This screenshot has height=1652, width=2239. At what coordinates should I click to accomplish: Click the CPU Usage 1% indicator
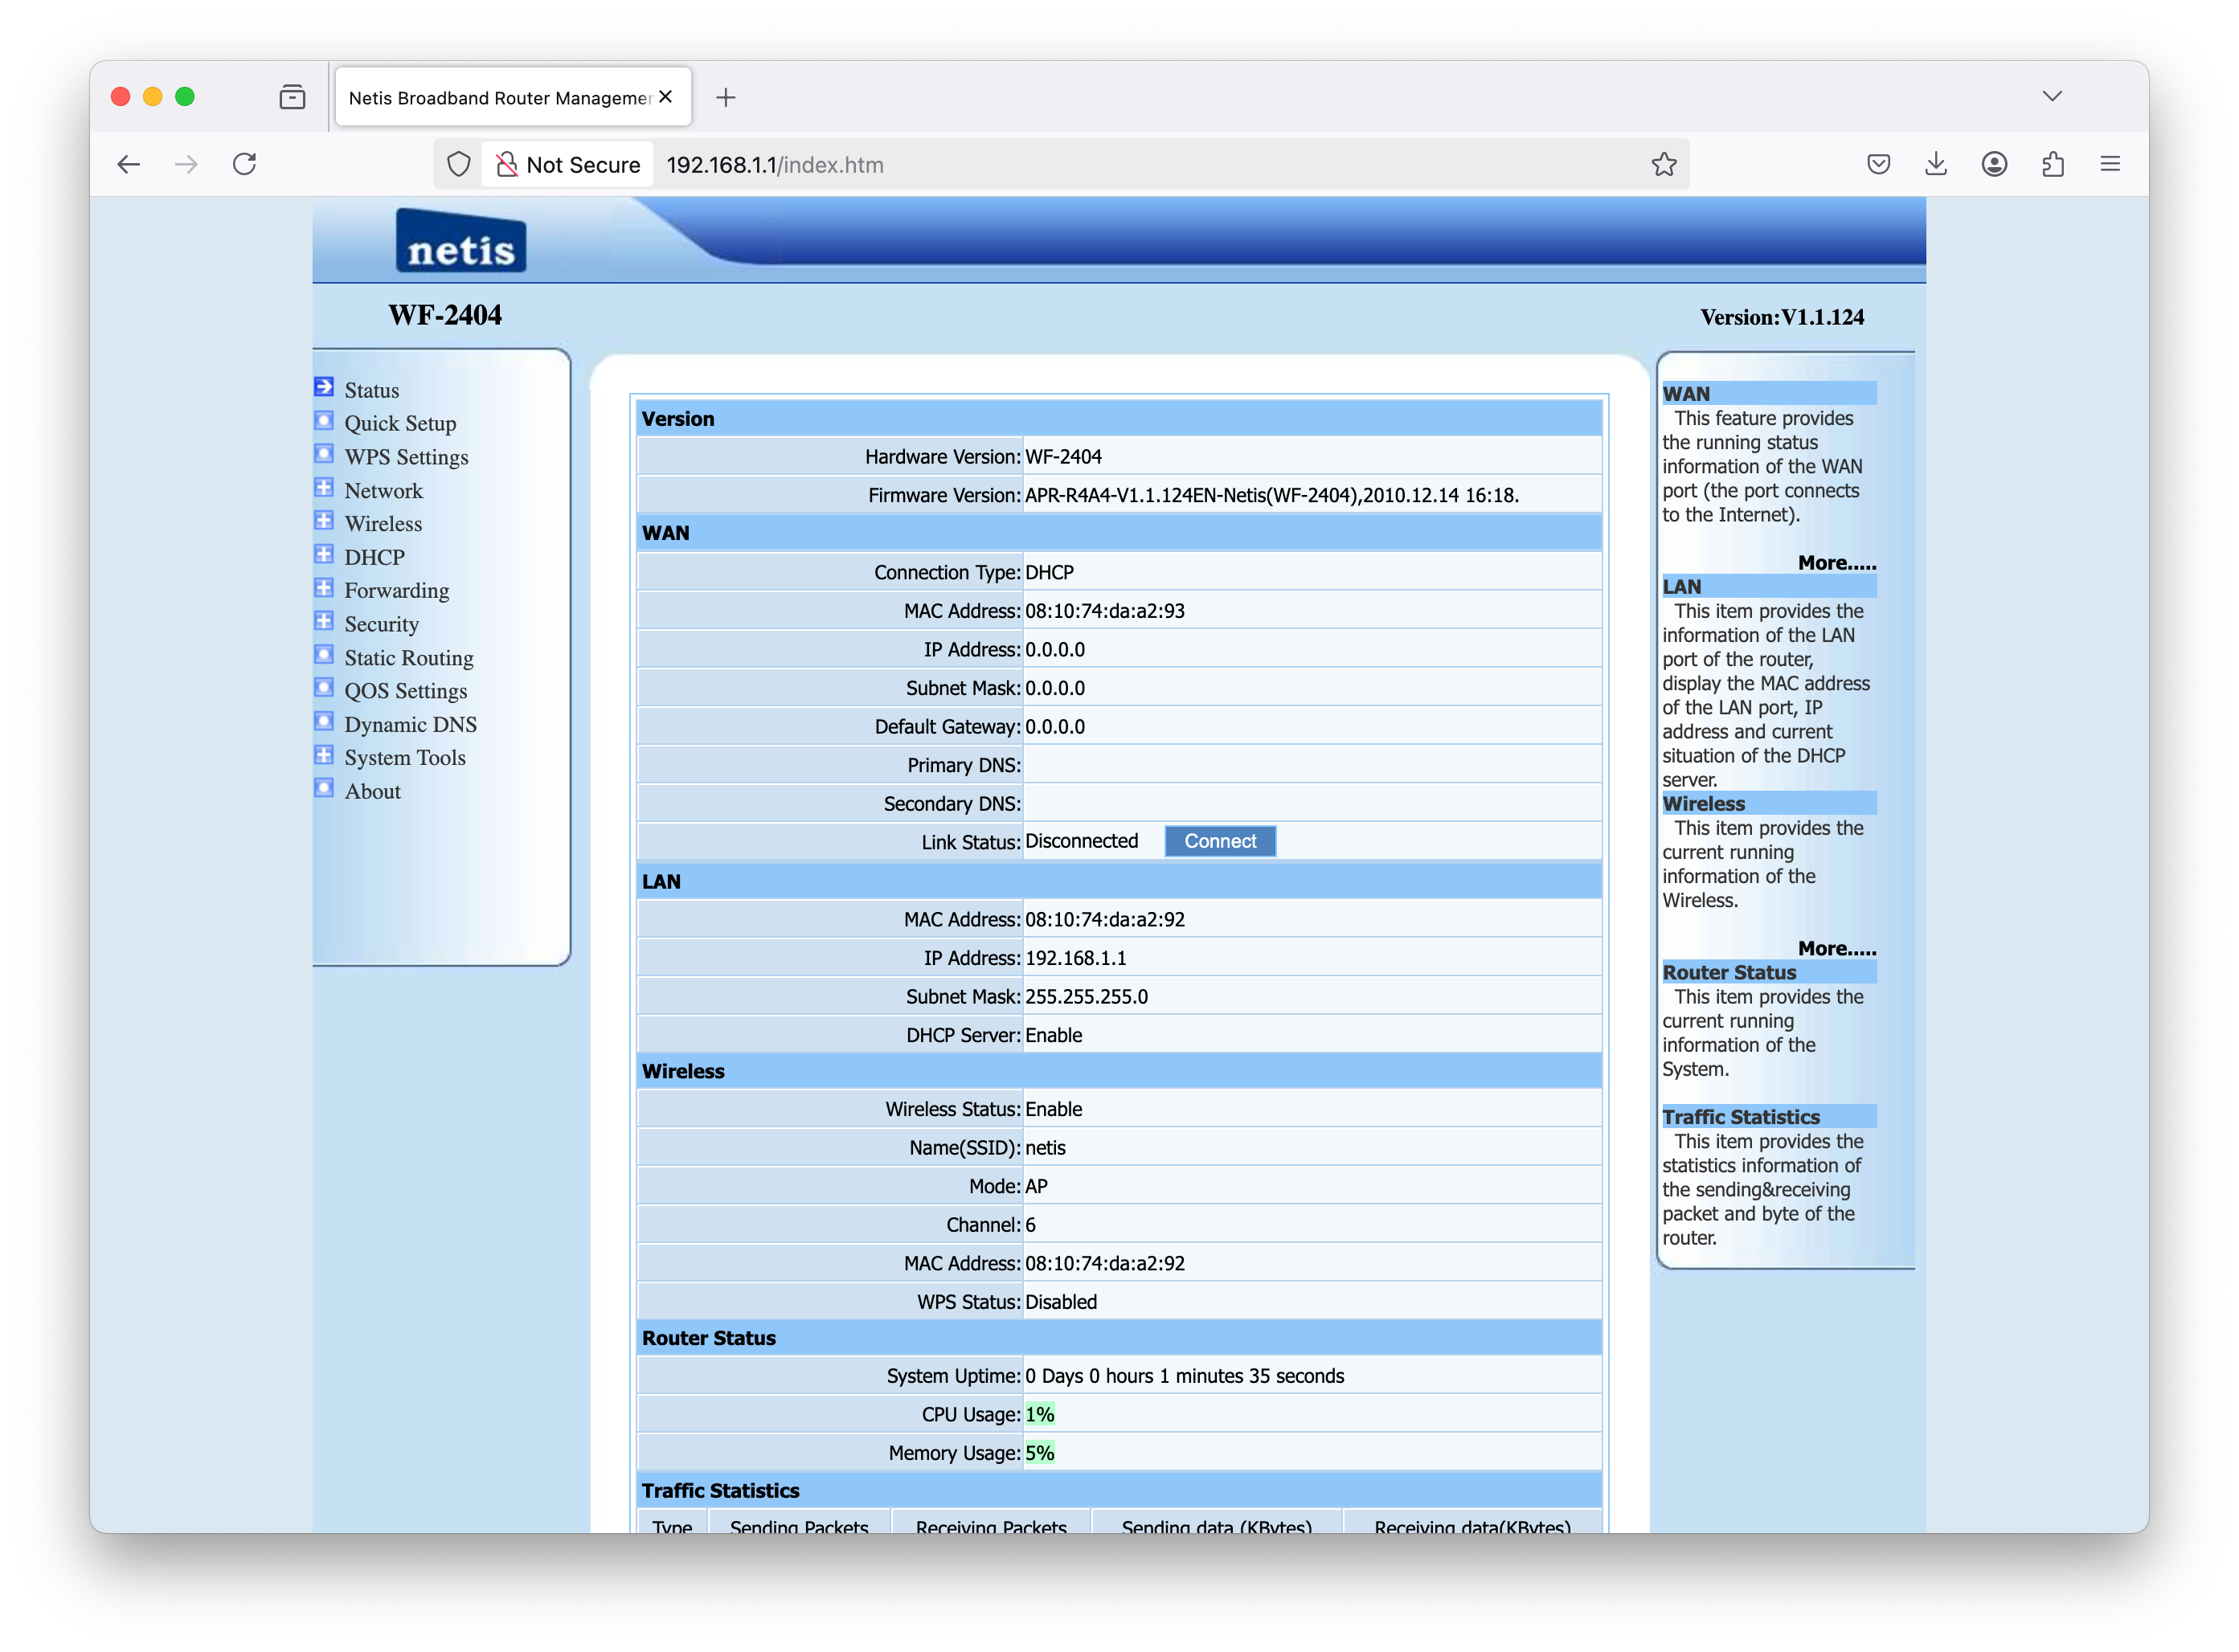(x=1039, y=1414)
